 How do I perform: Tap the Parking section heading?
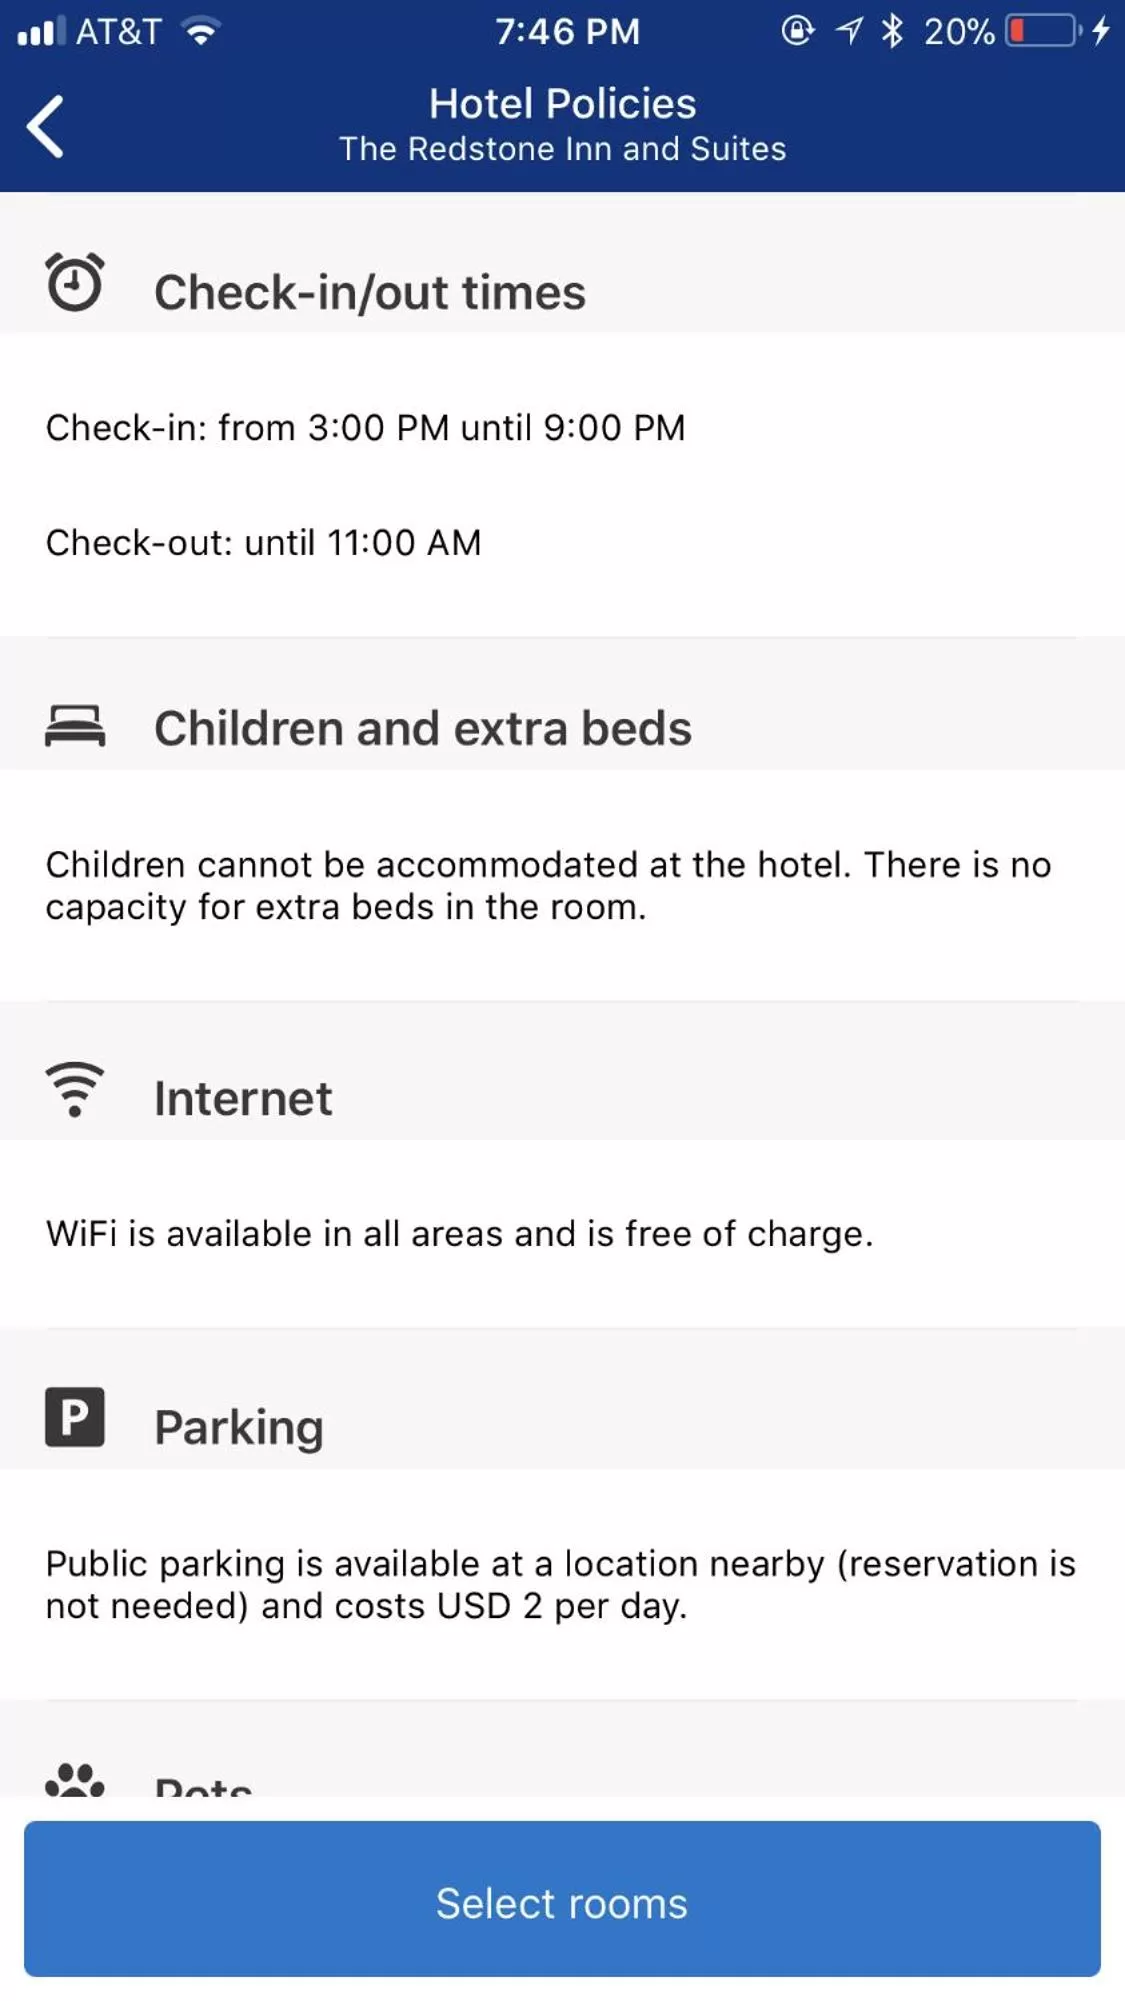point(239,1427)
